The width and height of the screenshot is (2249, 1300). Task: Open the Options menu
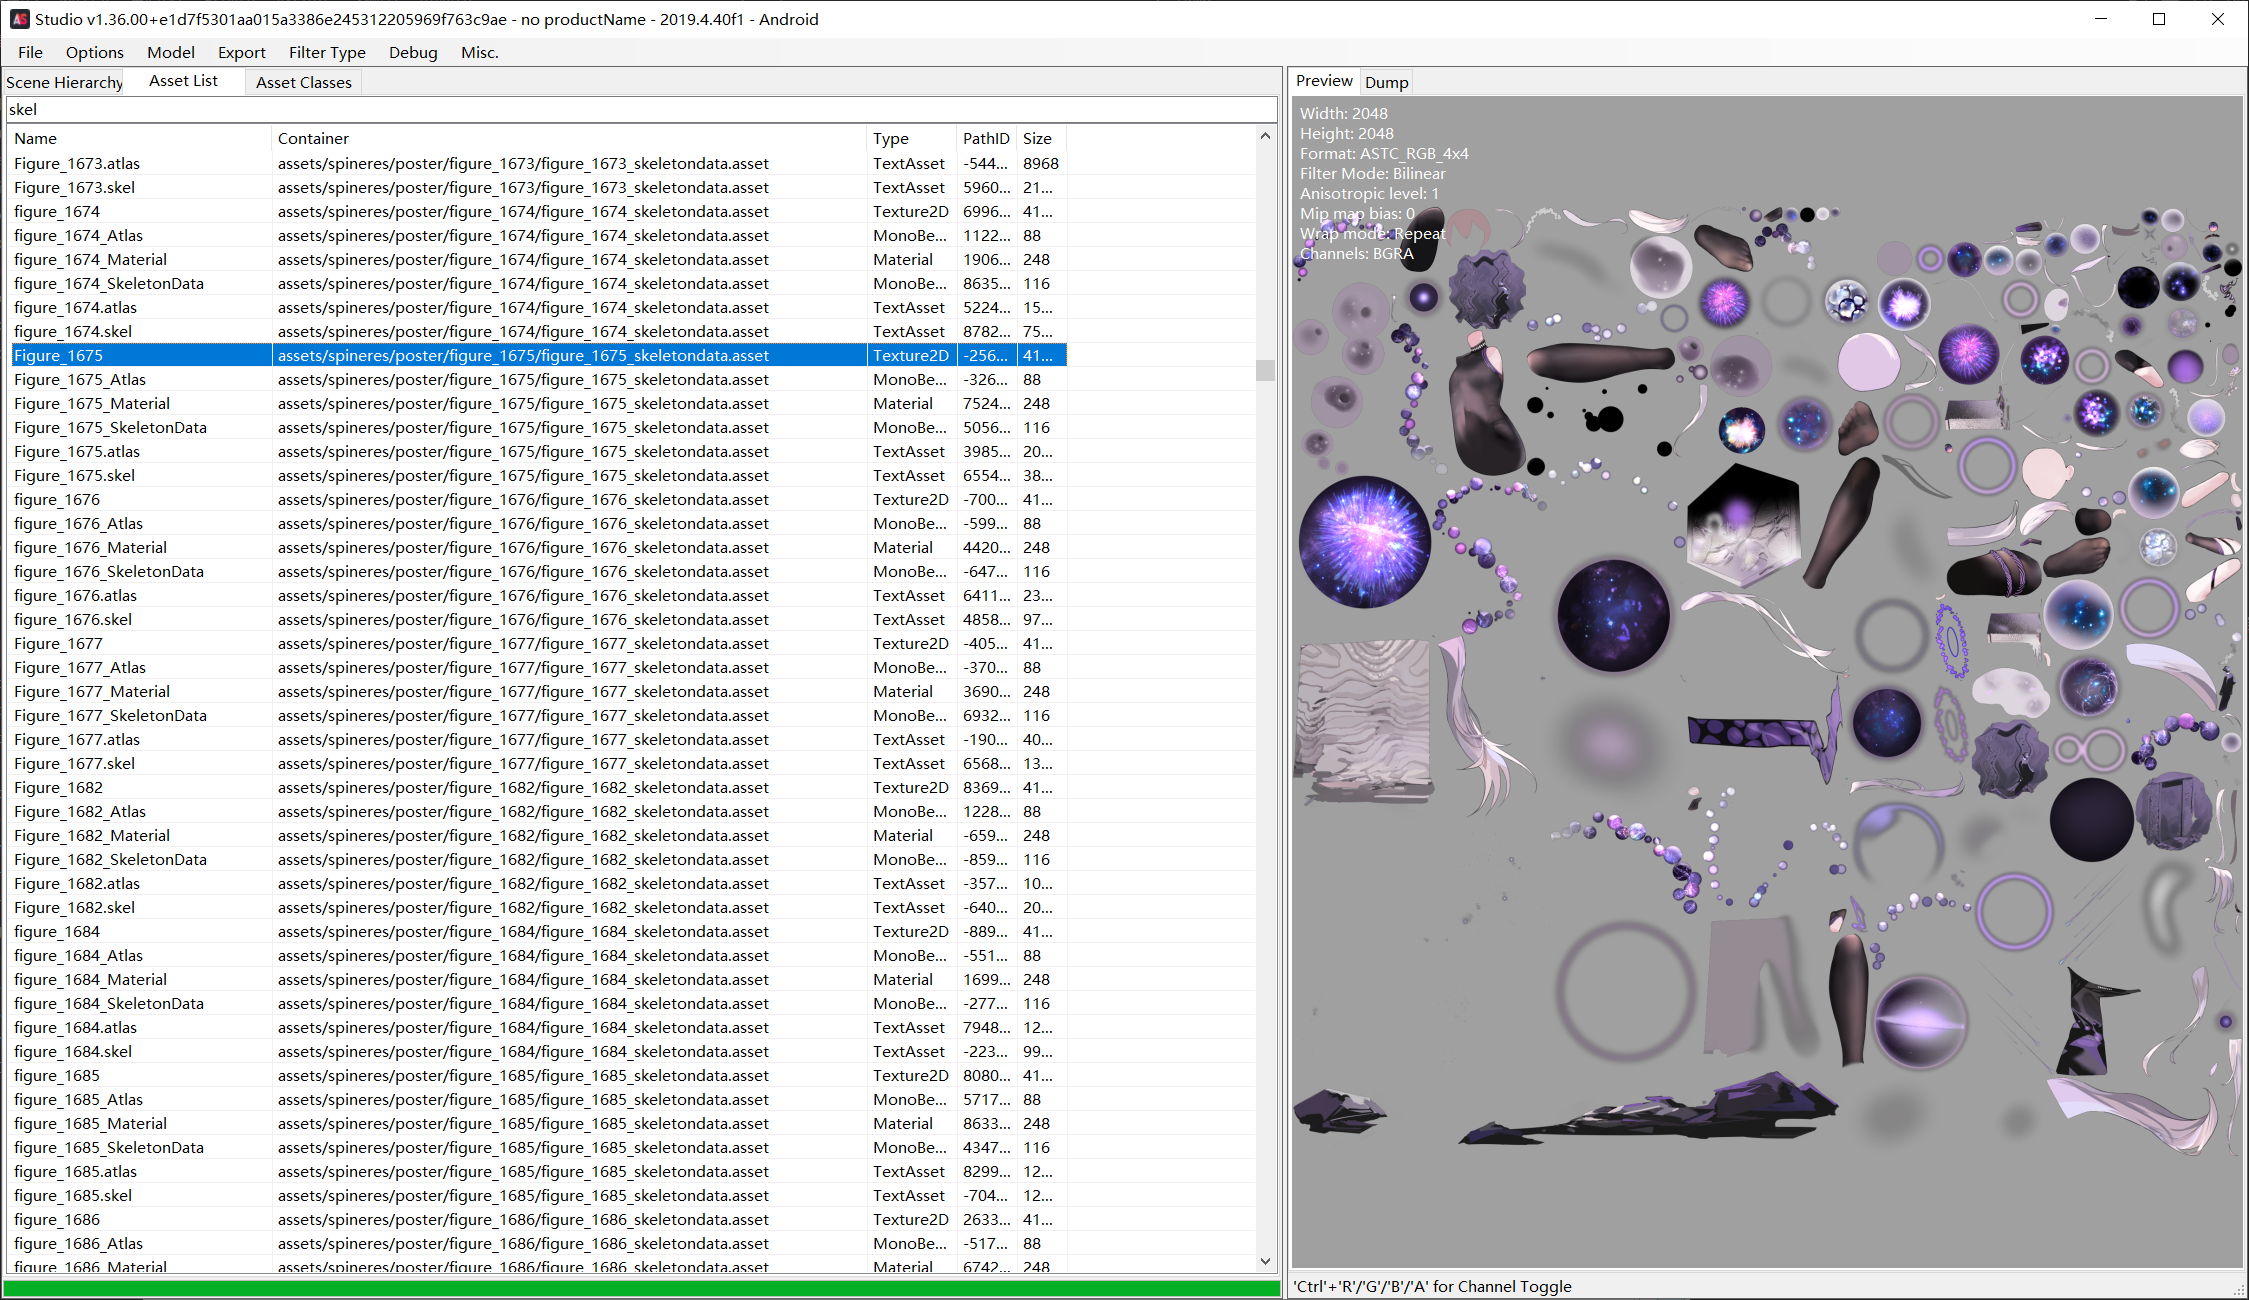tap(95, 52)
